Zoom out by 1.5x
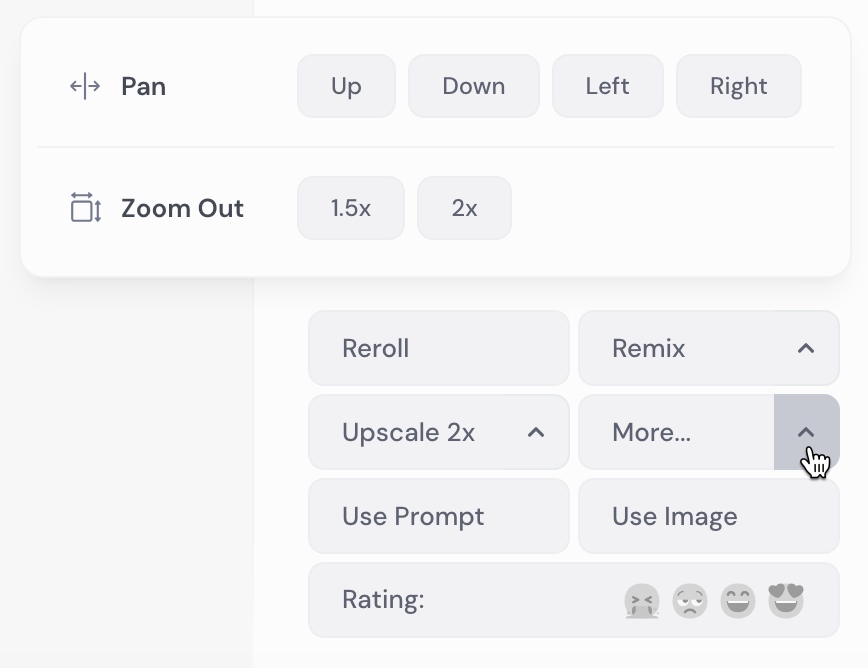This screenshot has width=868, height=668. pyautogui.click(x=350, y=208)
